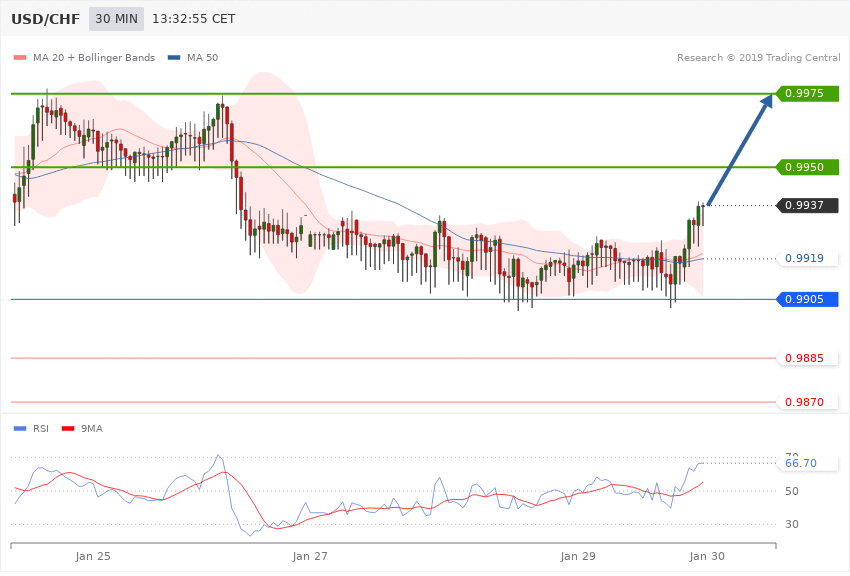Click the RSI 50 level axis label
Screen dimensions: 850x576
791,491
